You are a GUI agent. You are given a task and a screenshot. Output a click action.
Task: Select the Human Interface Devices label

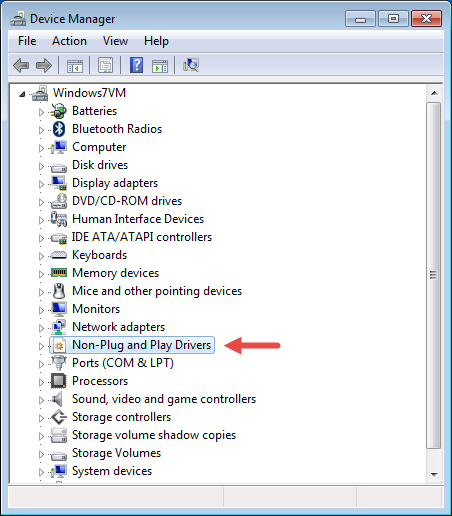click(x=138, y=219)
